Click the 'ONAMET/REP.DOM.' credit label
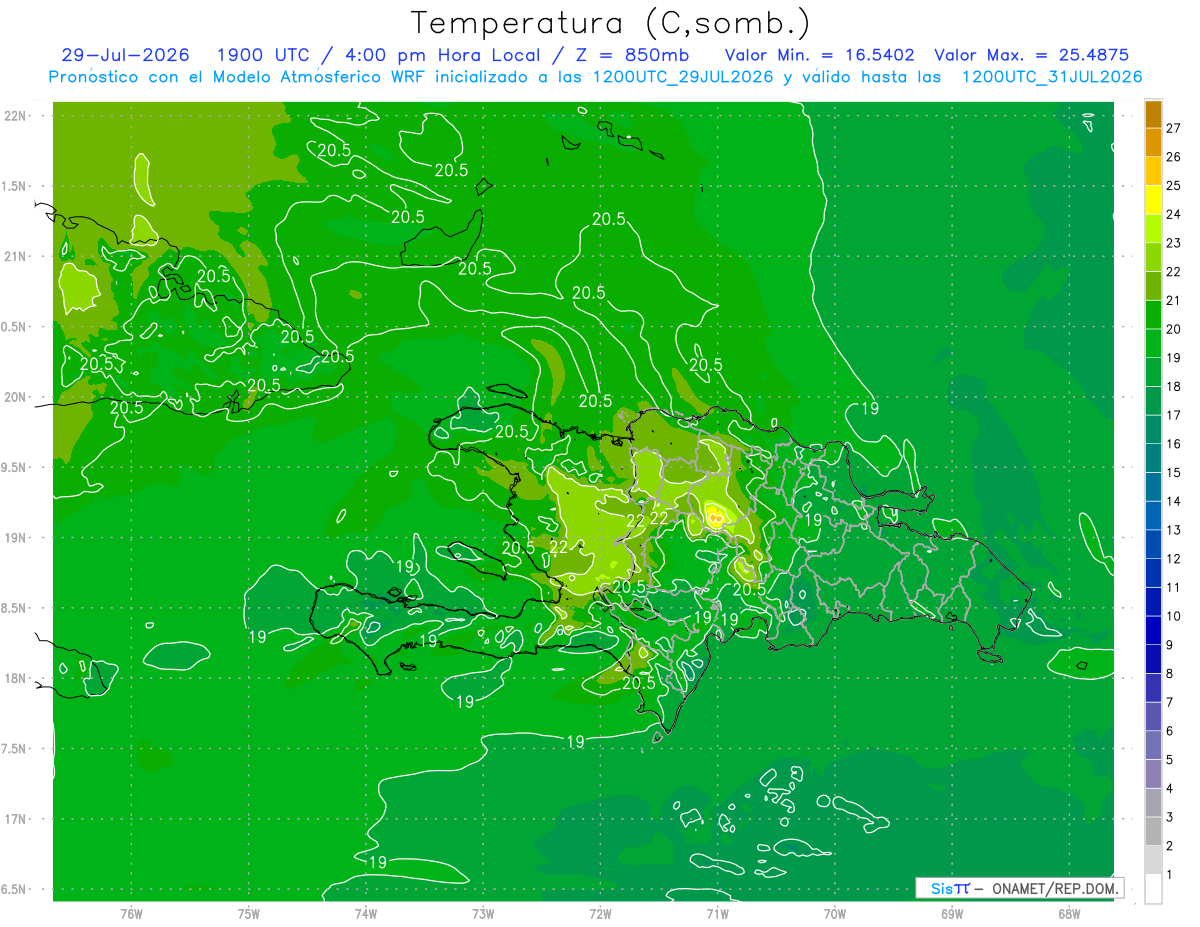 coord(1055,888)
